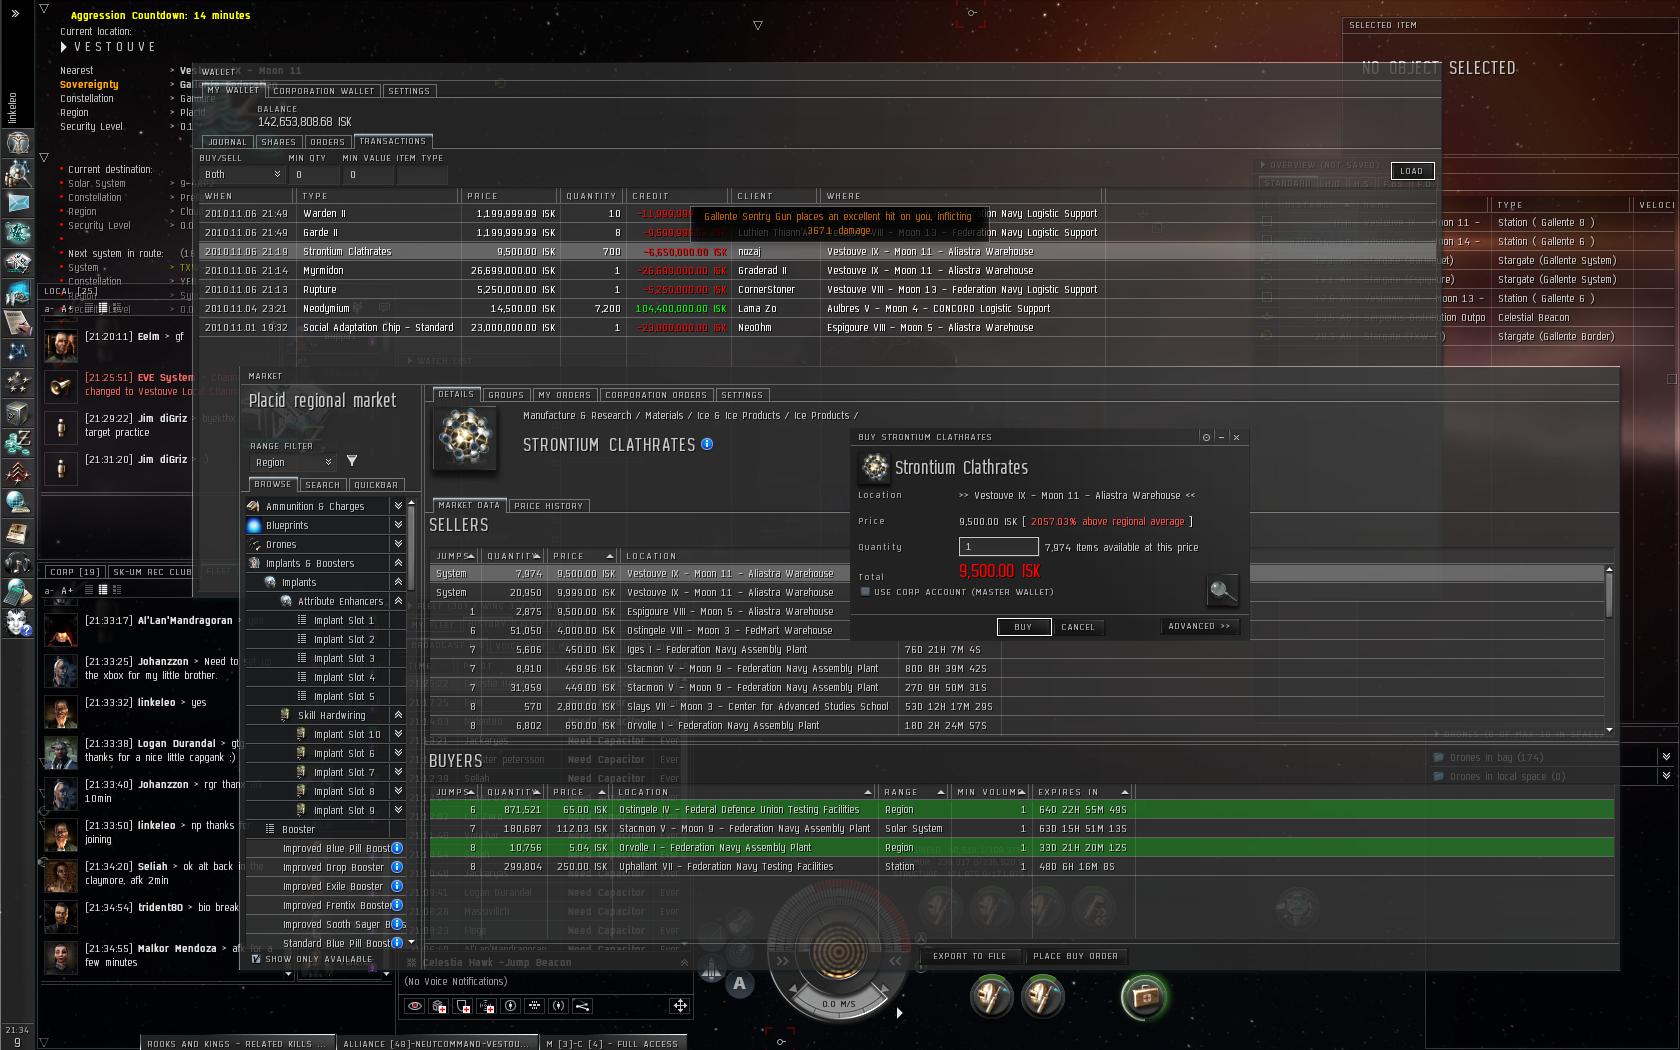Click the Buy button in the dialog
This screenshot has width=1680, height=1050.
click(x=1024, y=627)
